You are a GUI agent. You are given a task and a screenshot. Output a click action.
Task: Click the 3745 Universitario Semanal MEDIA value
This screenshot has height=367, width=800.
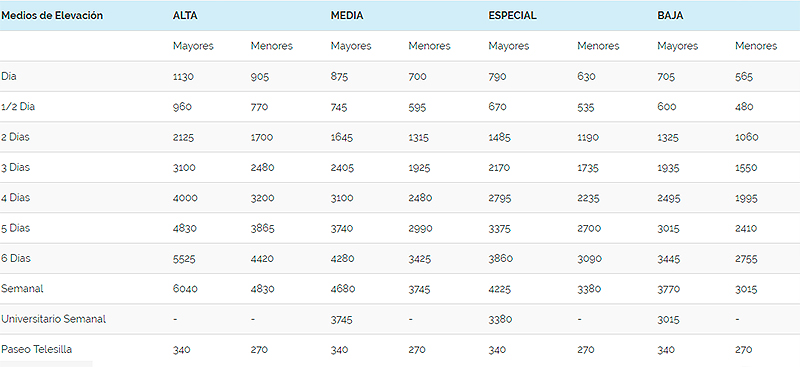[342, 320]
